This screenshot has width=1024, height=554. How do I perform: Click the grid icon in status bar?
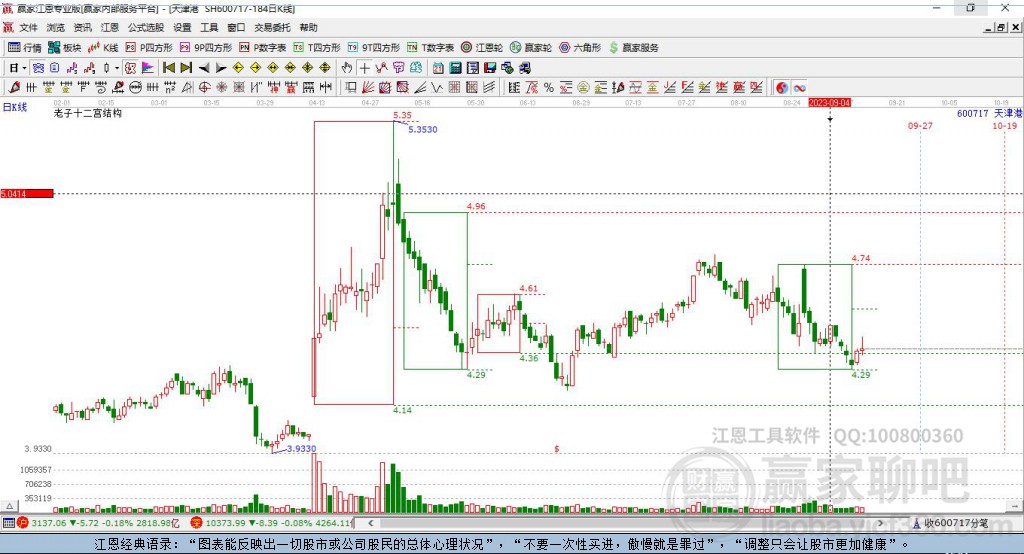(8, 523)
